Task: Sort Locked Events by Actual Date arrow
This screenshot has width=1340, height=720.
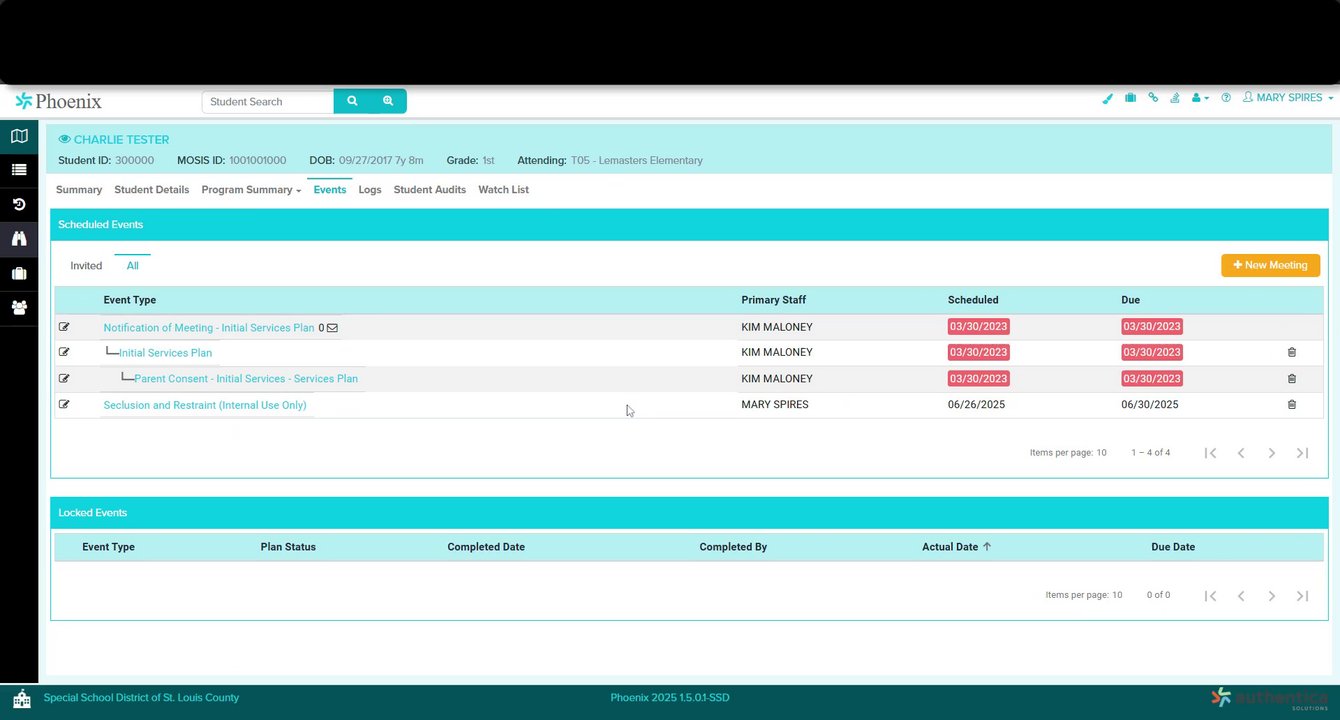Action: tap(987, 547)
